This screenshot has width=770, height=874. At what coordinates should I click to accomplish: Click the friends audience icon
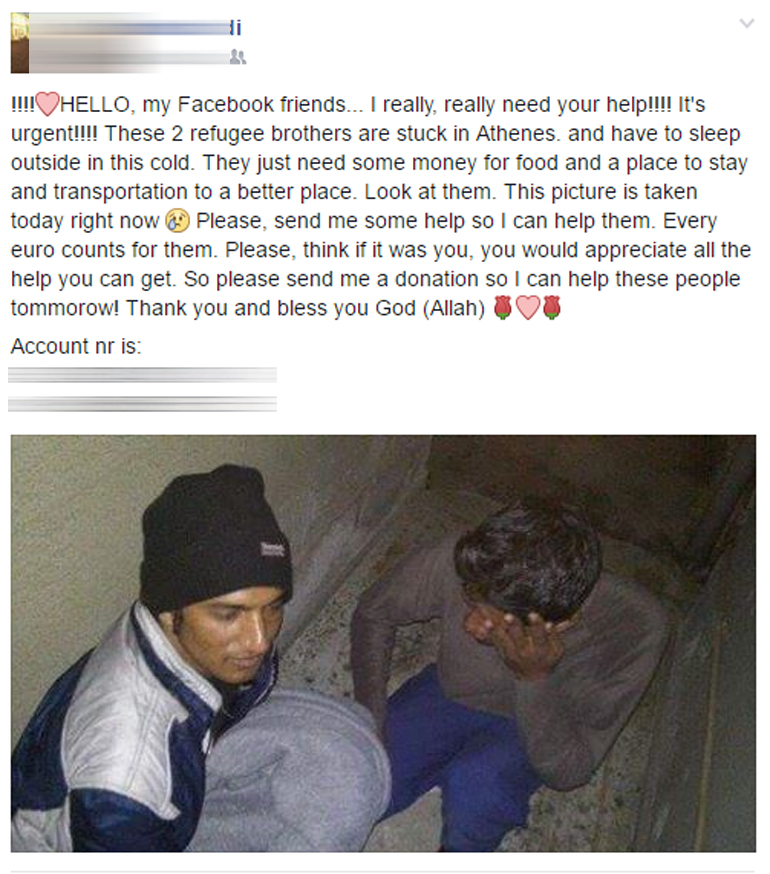238,57
